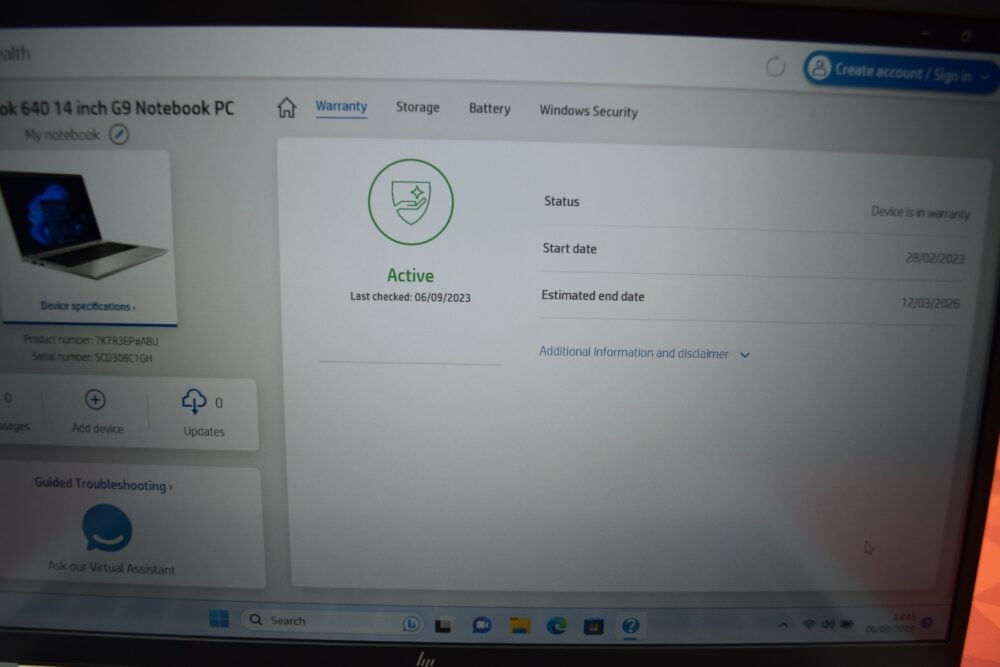Open Microsoft Store from taskbar
Screen dimensions: 1000x667
(x=594, y=627)
